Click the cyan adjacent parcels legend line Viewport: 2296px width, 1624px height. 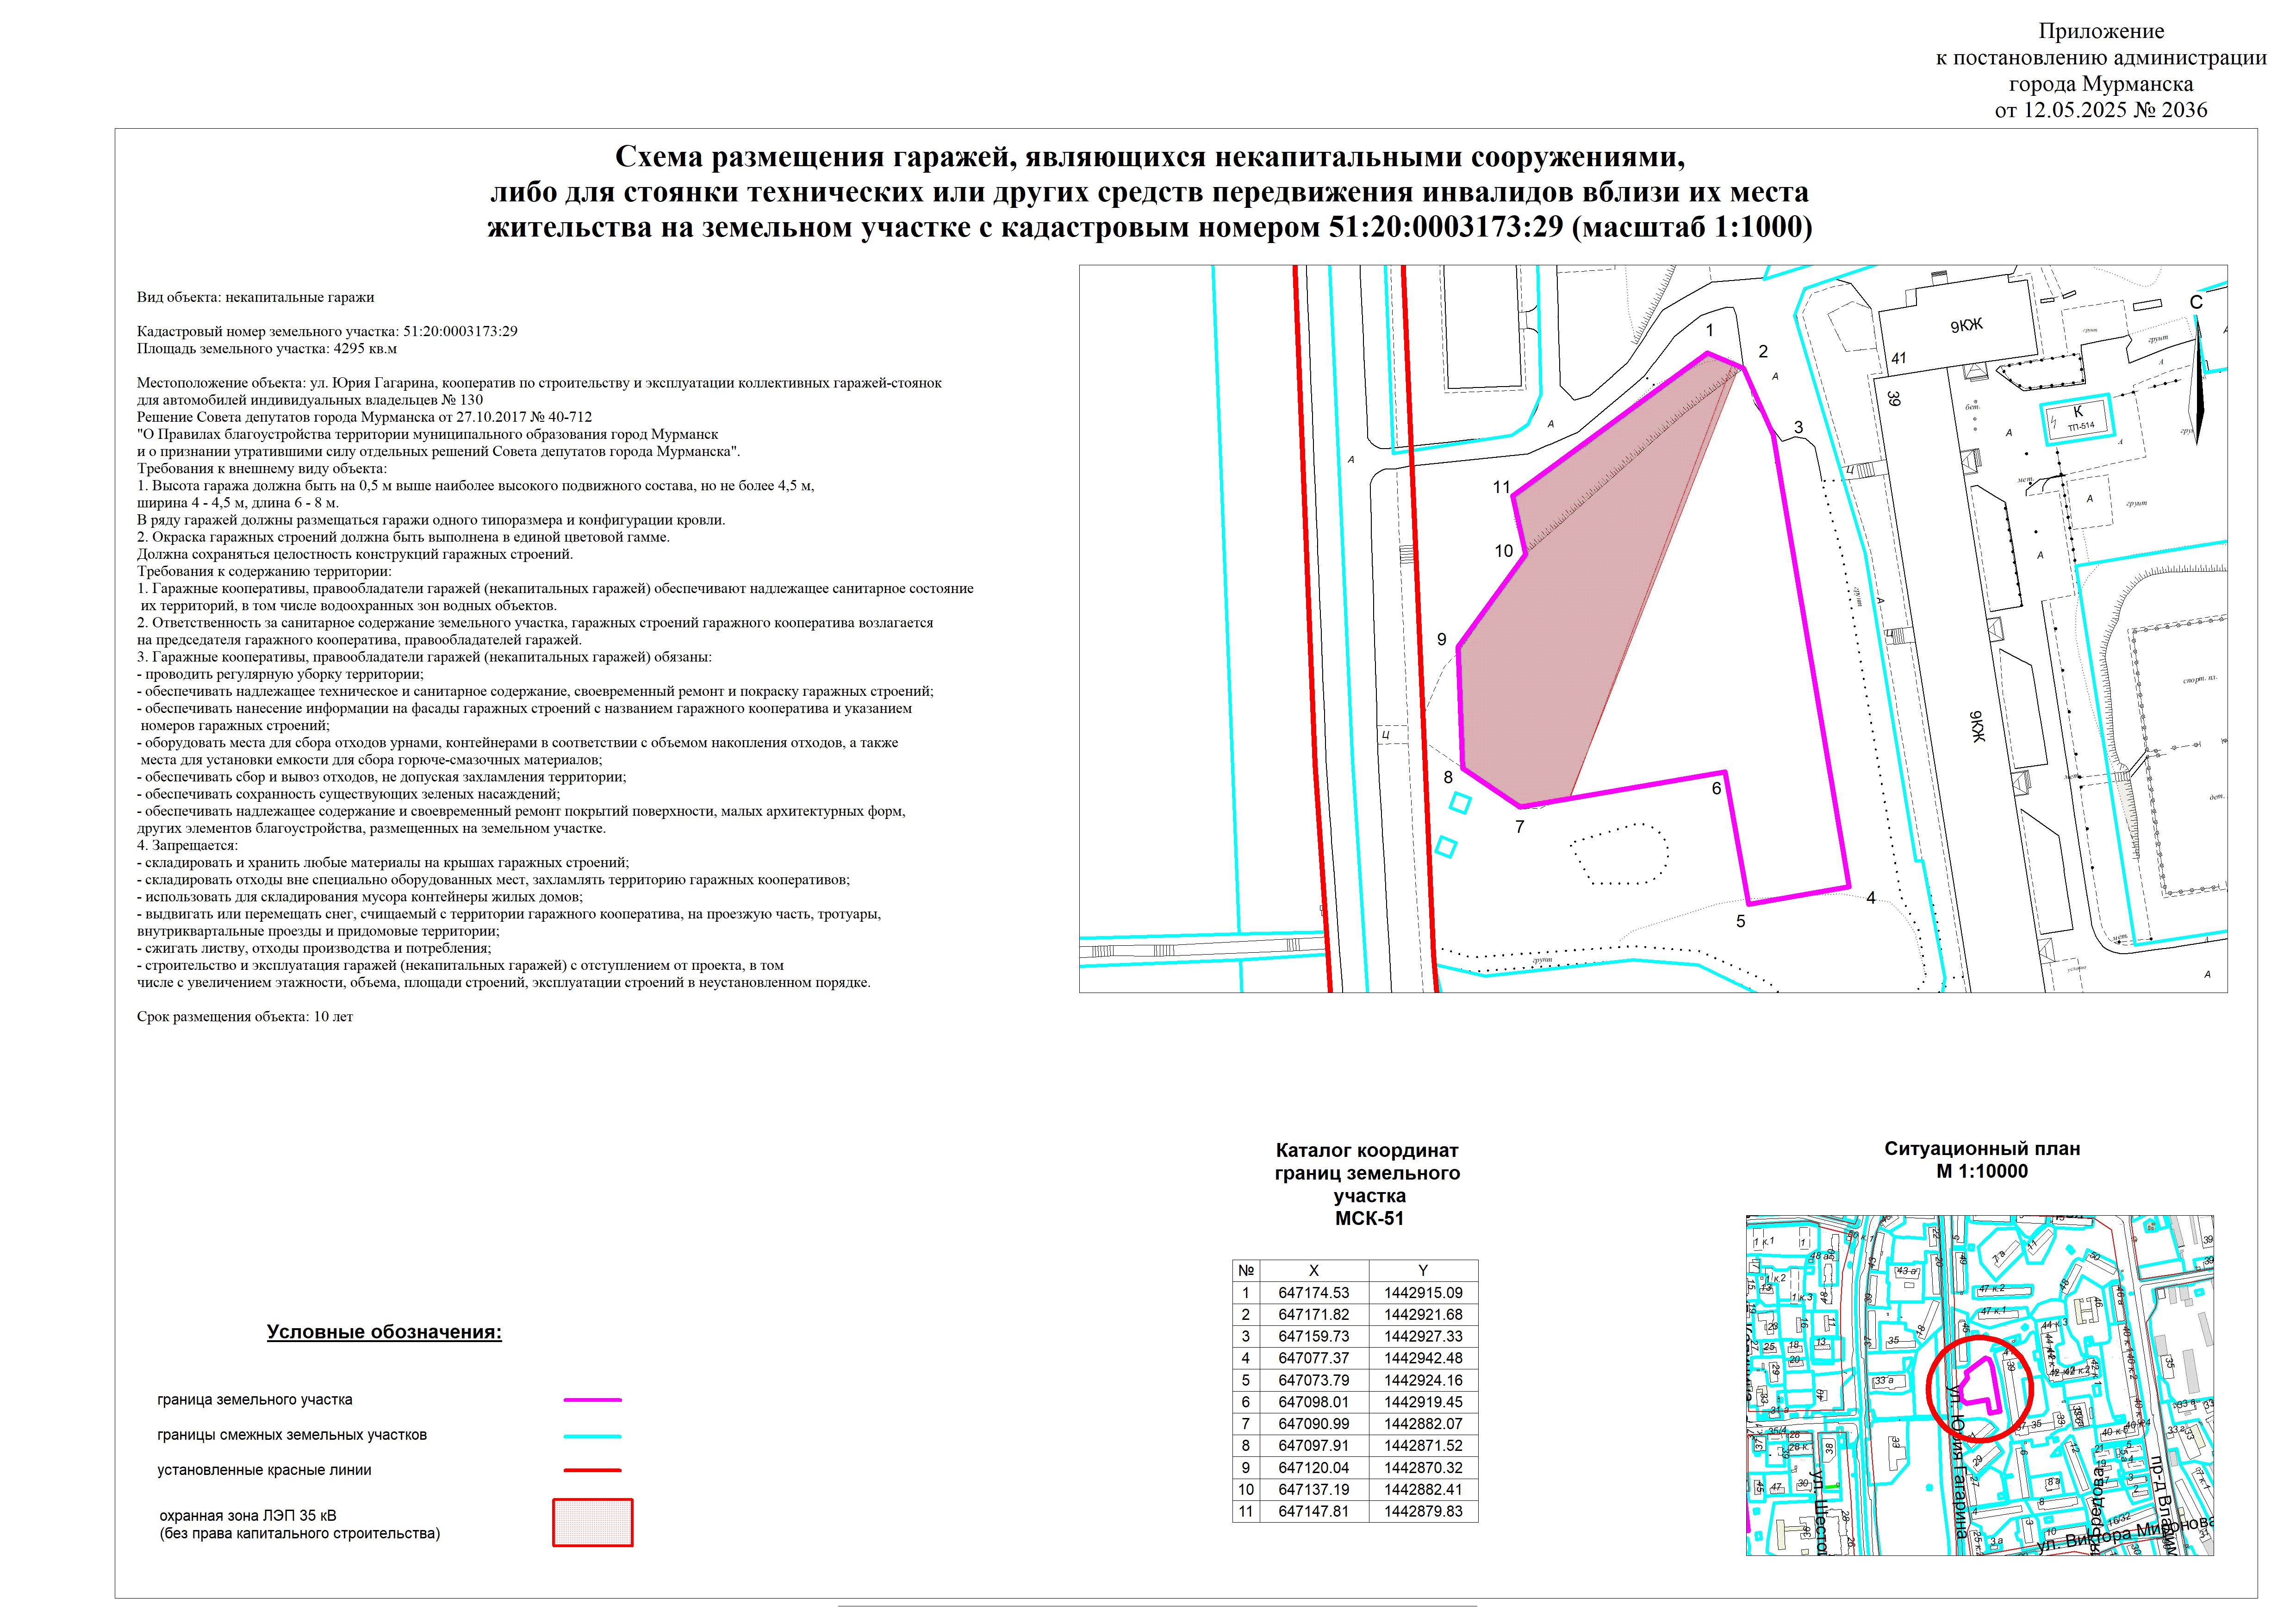[x=592, y=1436]
